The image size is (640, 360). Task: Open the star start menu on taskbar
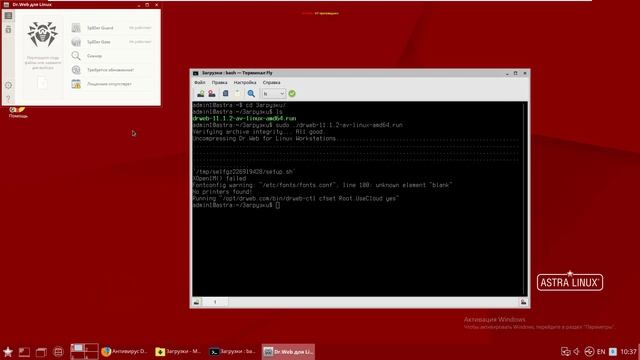[x=8, y=351]
